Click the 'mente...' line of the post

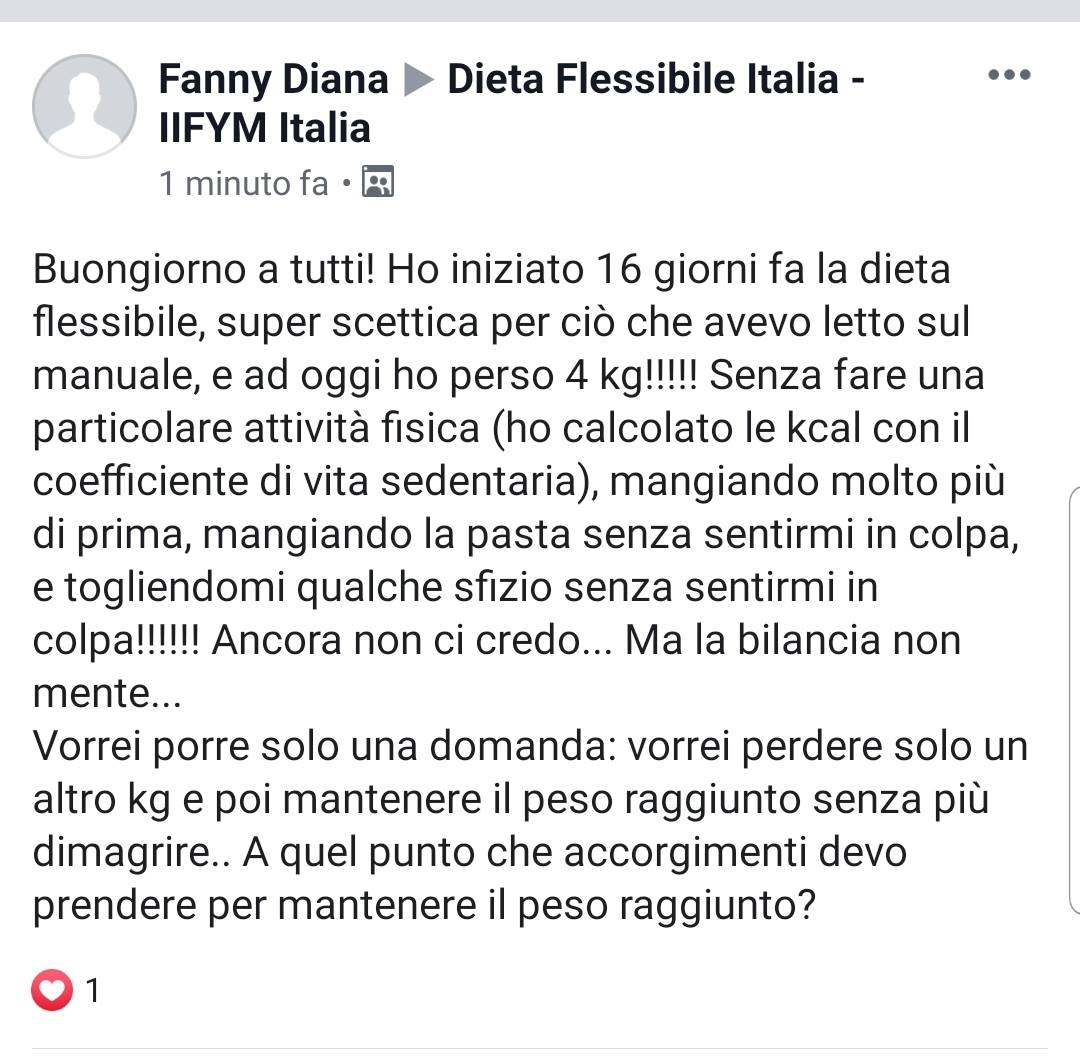coord(107,694)
